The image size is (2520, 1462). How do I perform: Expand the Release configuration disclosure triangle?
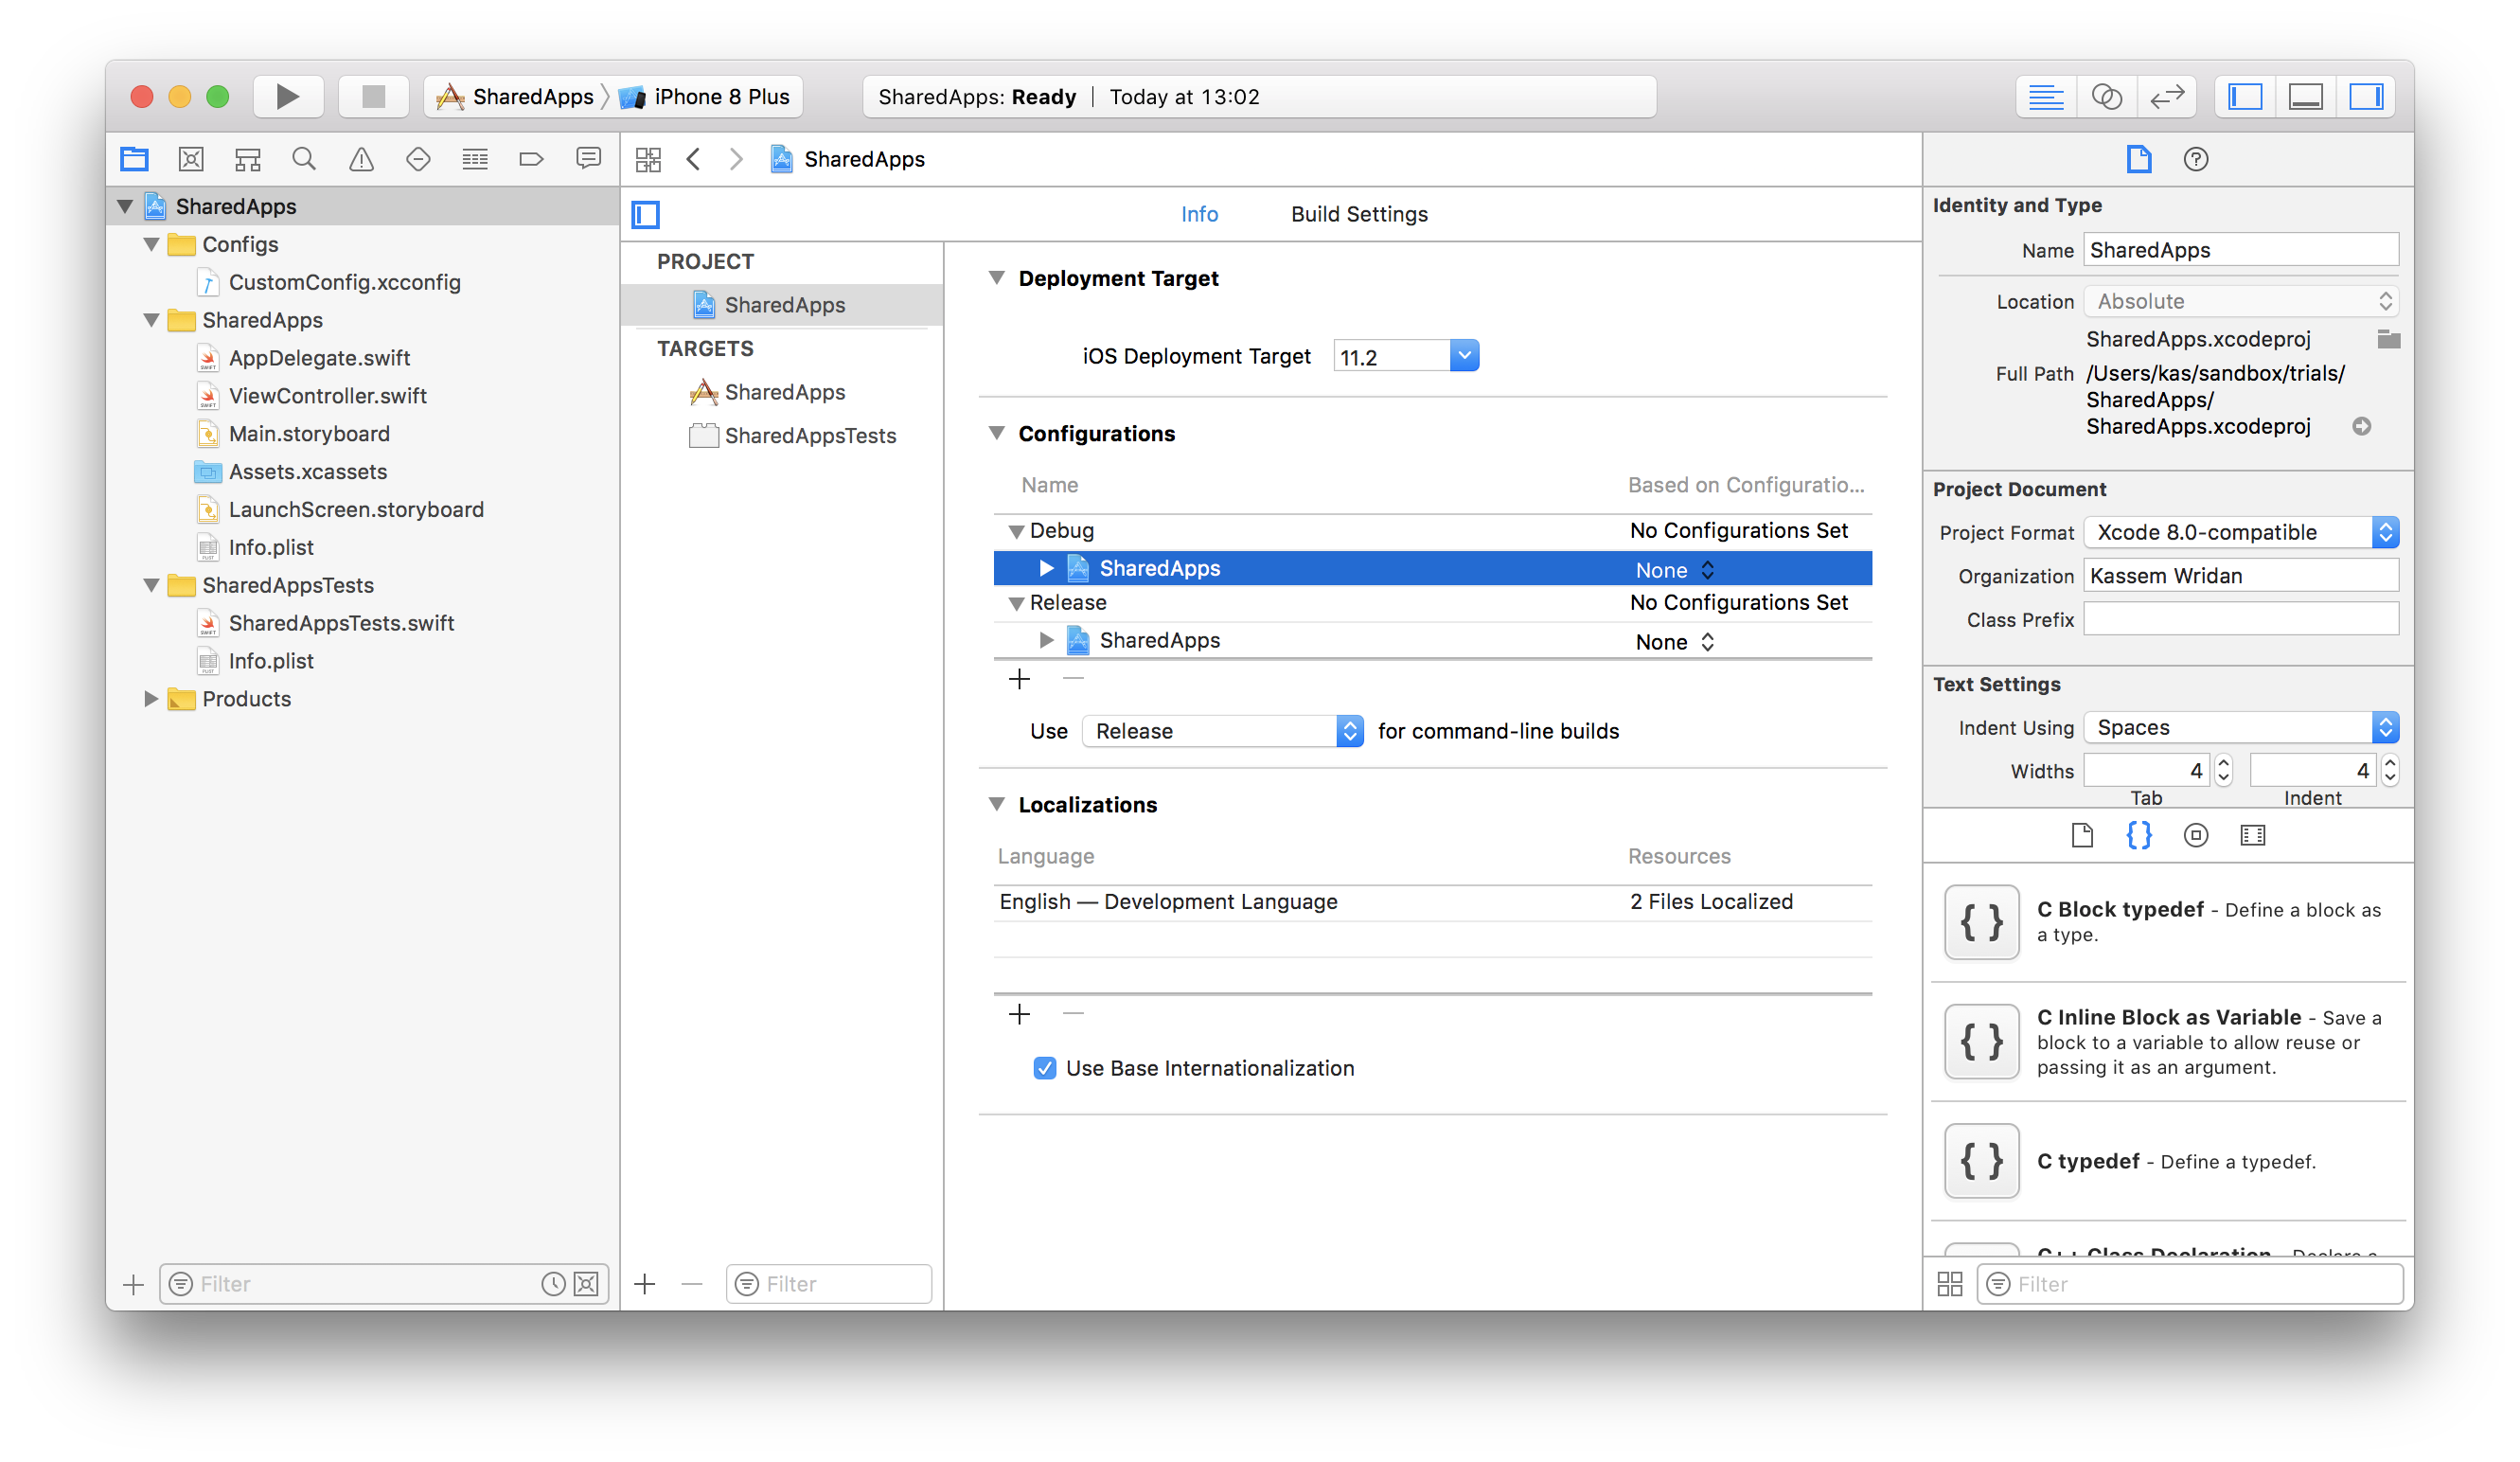coord(1014,602)
